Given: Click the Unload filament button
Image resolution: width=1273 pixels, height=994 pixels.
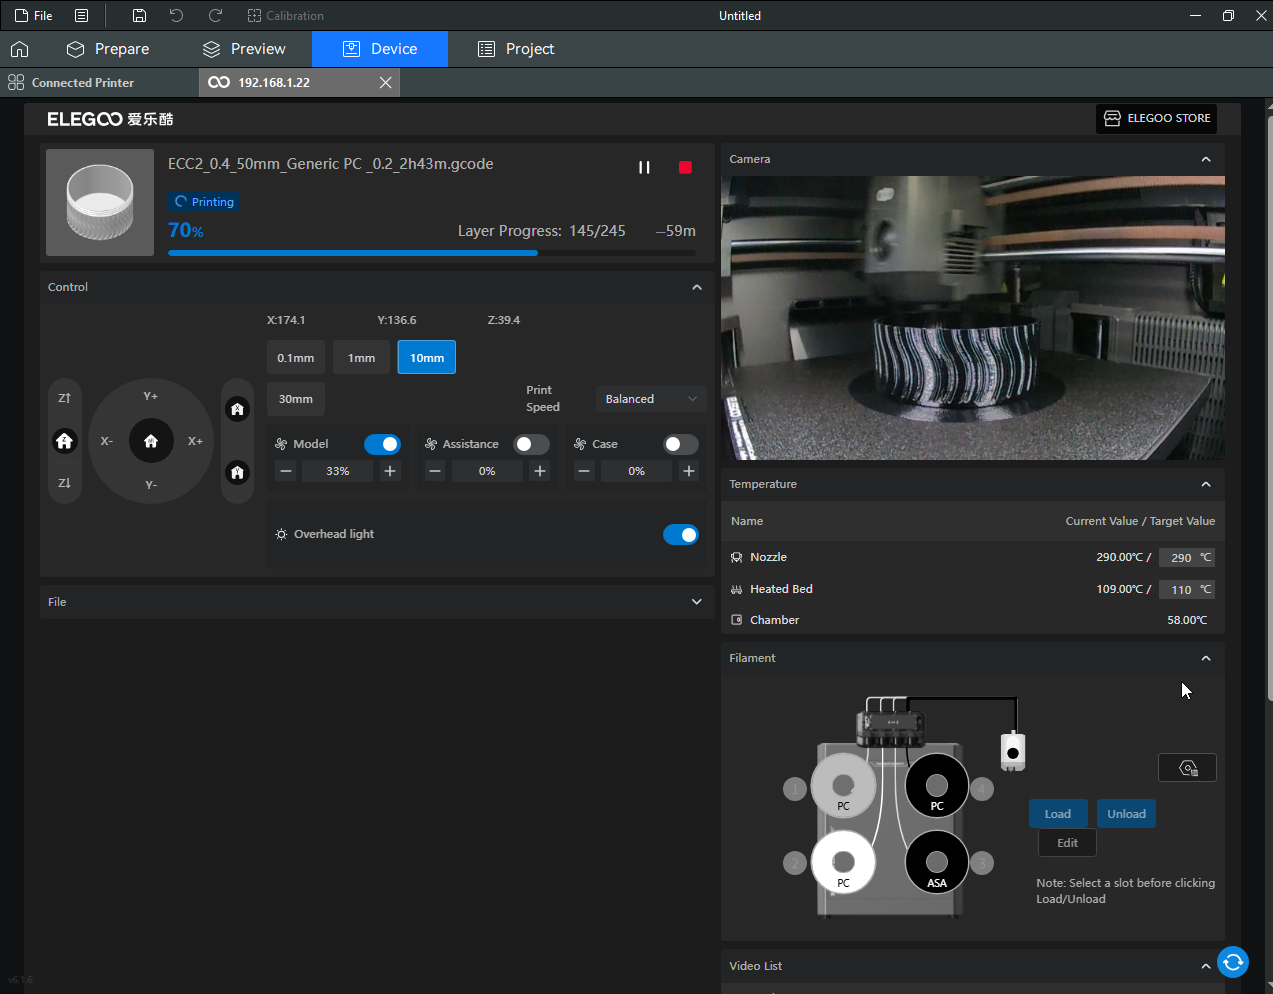Looking at the screenshot, I should tap(1126, 814).
